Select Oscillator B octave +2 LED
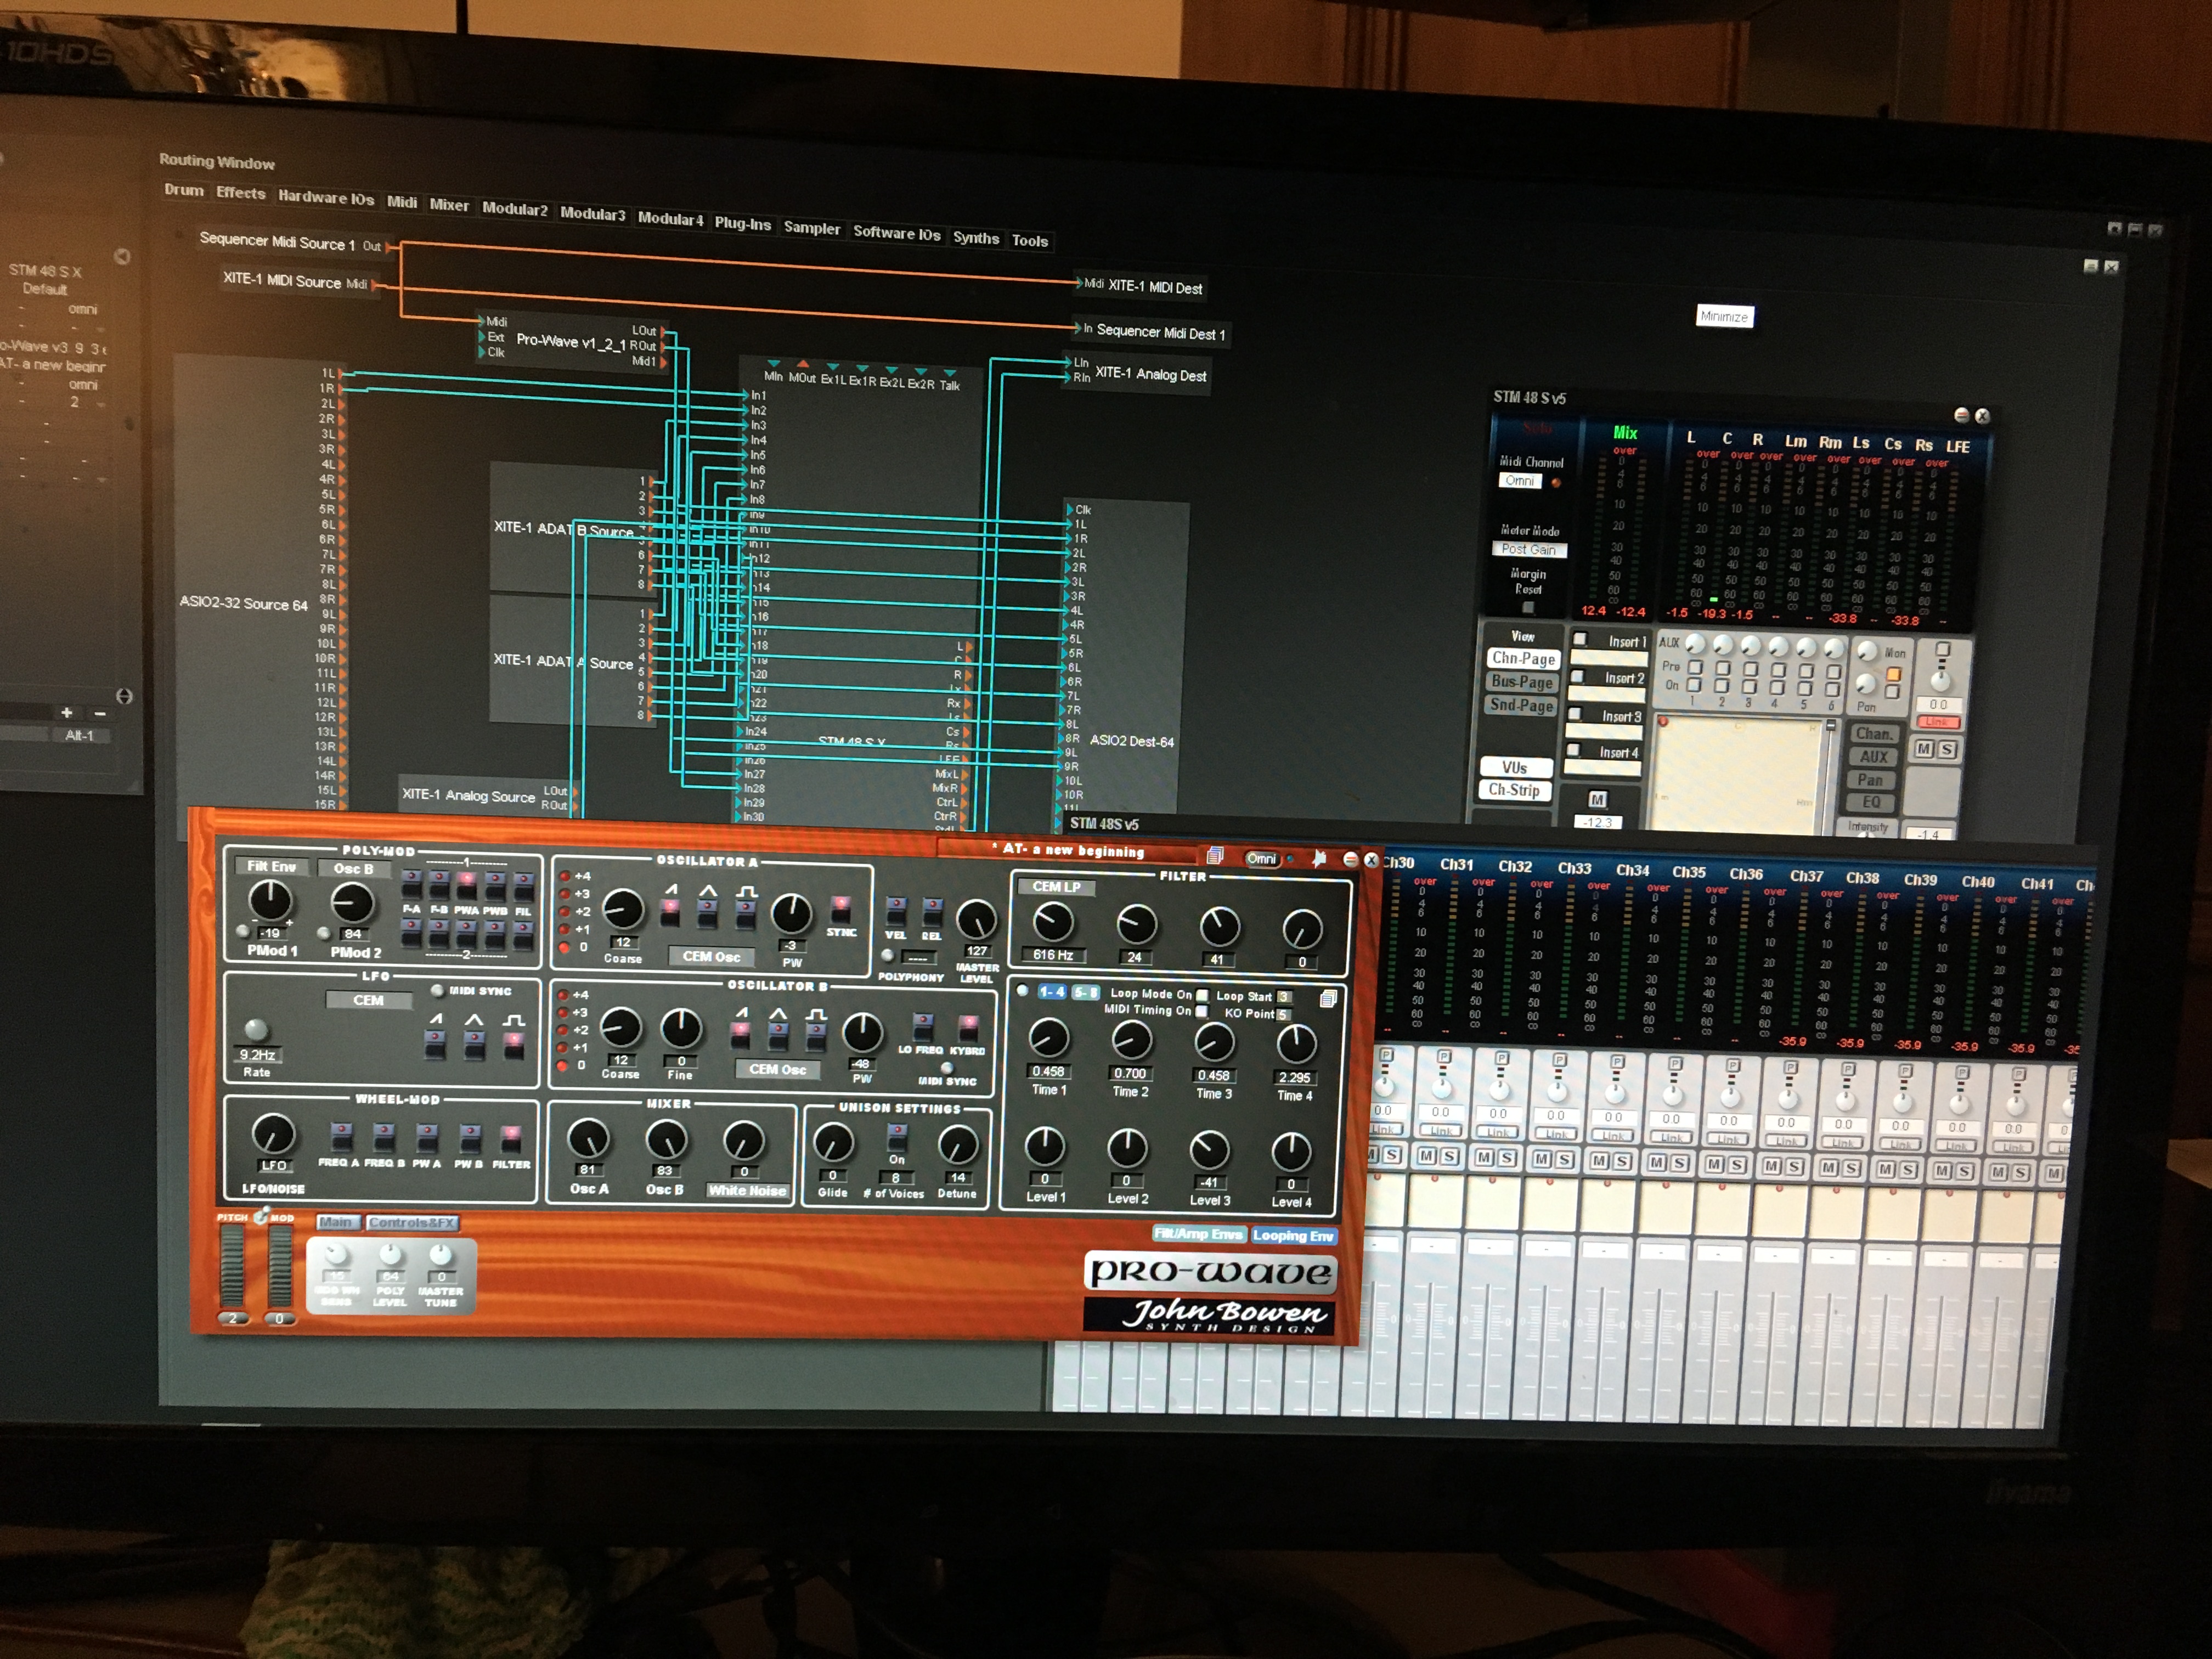 tap(563, 1030)
